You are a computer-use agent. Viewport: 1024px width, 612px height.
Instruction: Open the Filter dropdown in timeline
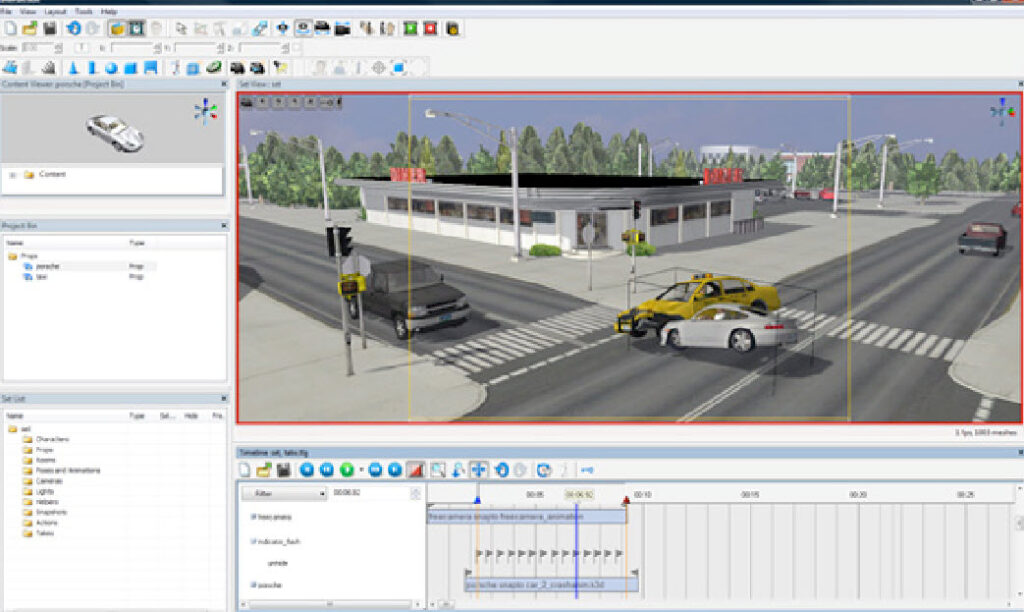(x=284, y=494)
